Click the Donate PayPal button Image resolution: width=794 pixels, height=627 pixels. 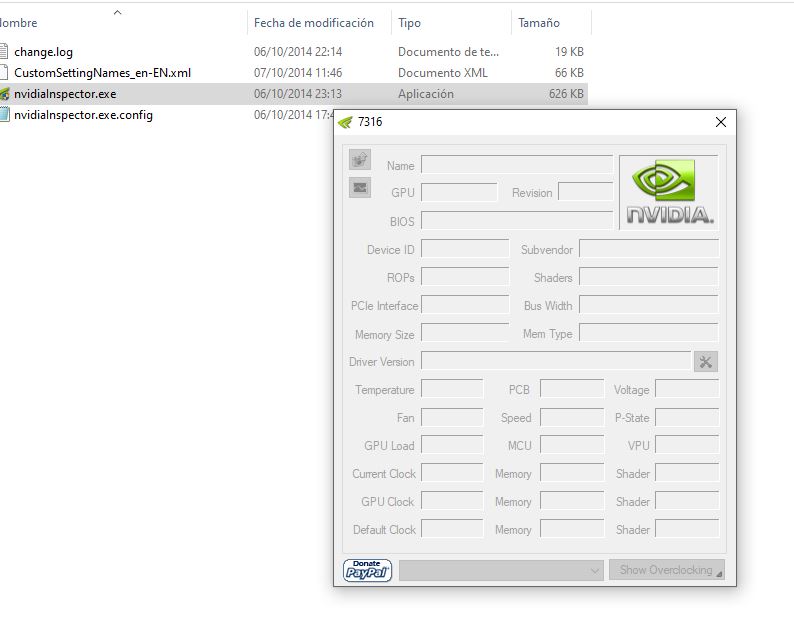pyautogui.click(x=368, y=570)
